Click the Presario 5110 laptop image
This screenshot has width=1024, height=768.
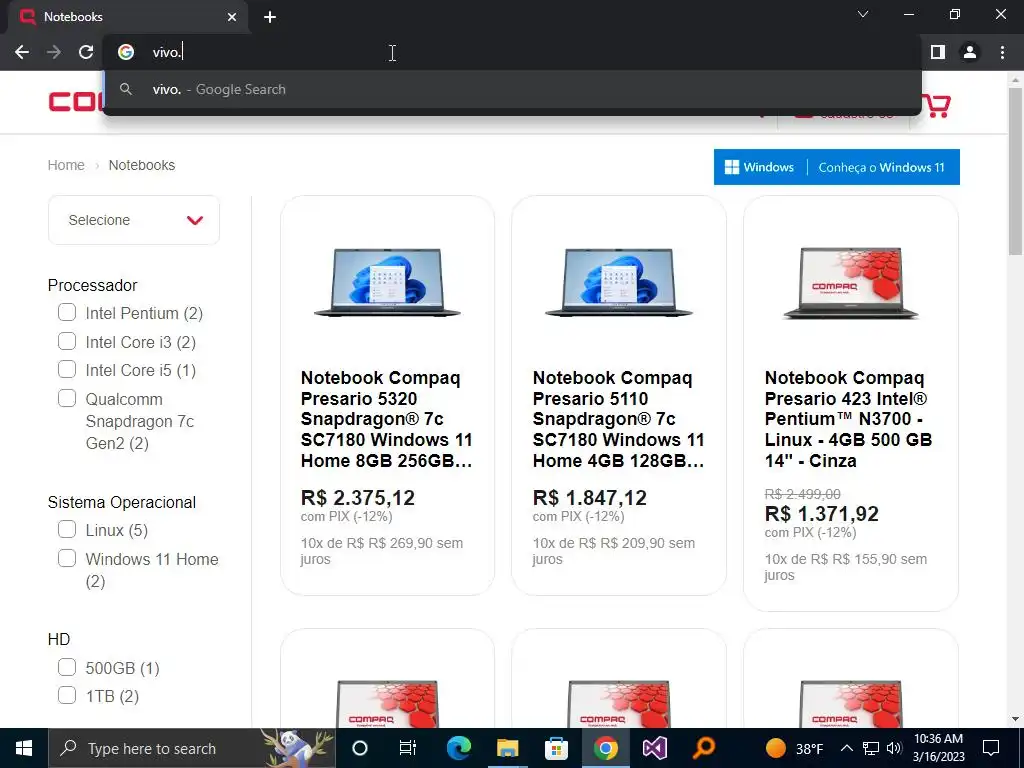point(619,282)
